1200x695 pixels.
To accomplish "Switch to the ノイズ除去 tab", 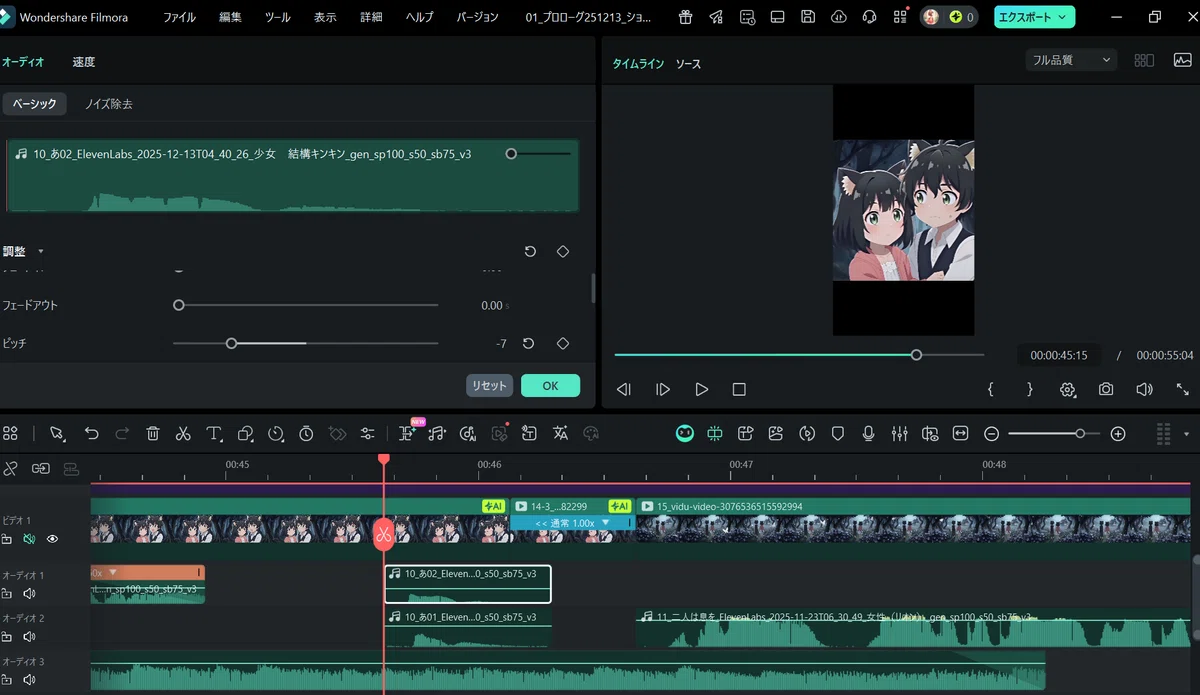I will [x=109, y=104].
